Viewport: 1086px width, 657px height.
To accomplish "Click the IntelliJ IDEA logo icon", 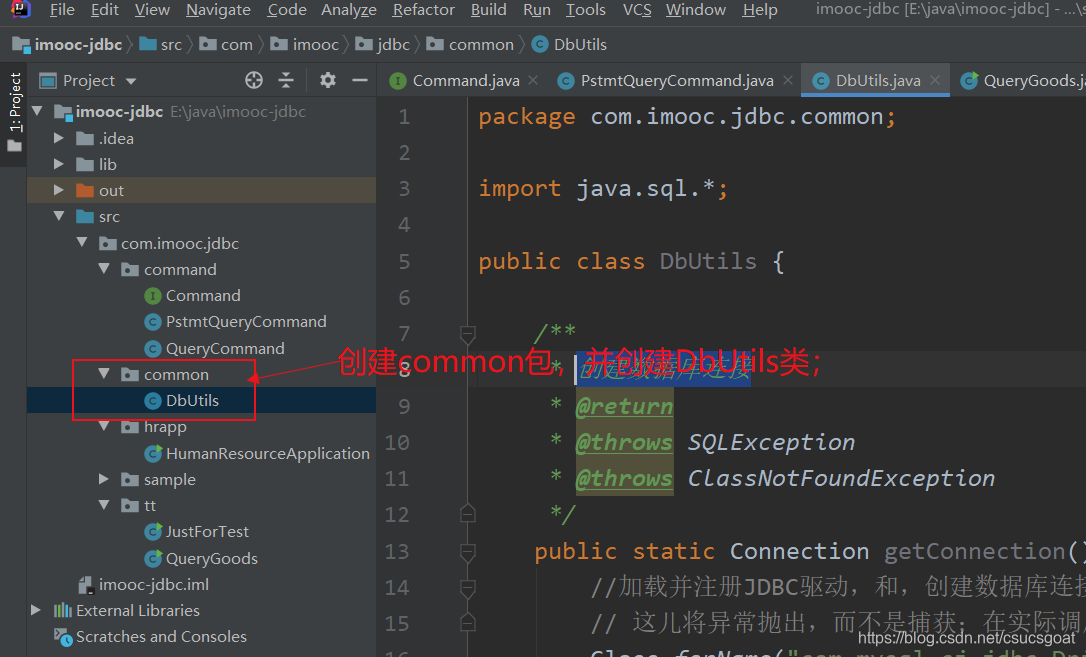I will click(20, 9).
